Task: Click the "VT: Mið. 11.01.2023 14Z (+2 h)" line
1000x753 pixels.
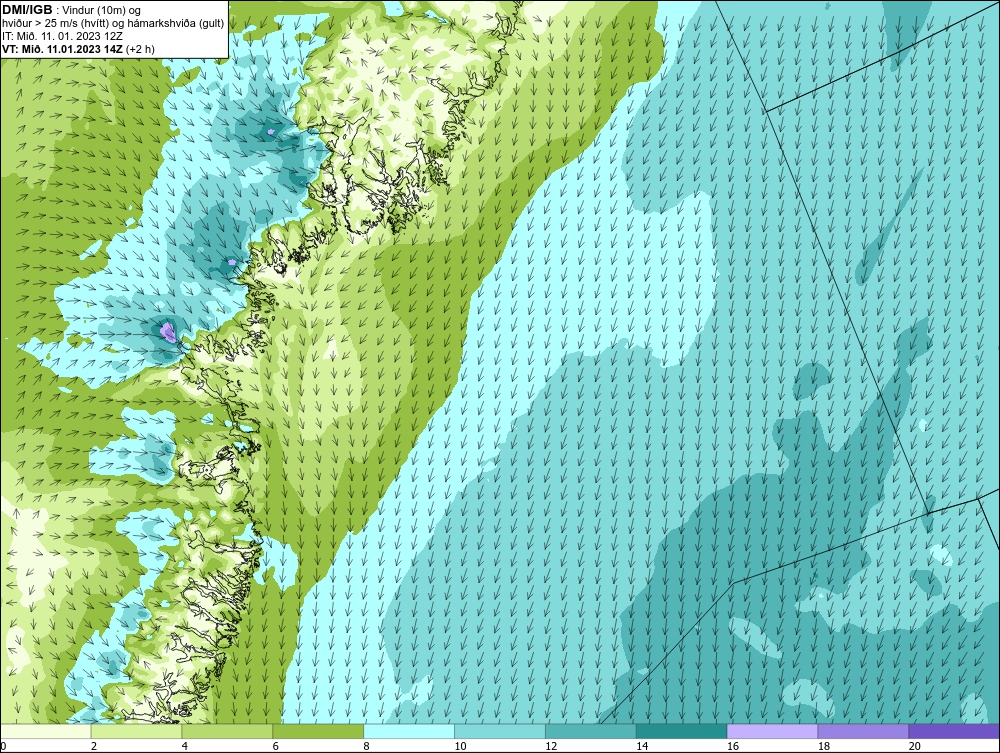Action: click(x=78, y=49)
